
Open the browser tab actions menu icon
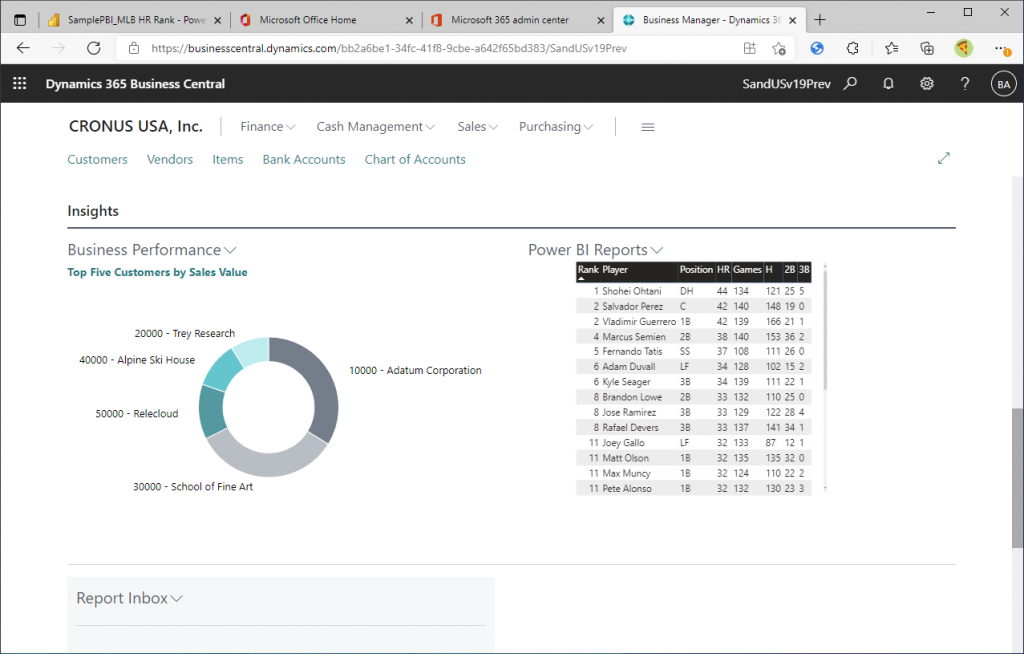tap(20, 20)
